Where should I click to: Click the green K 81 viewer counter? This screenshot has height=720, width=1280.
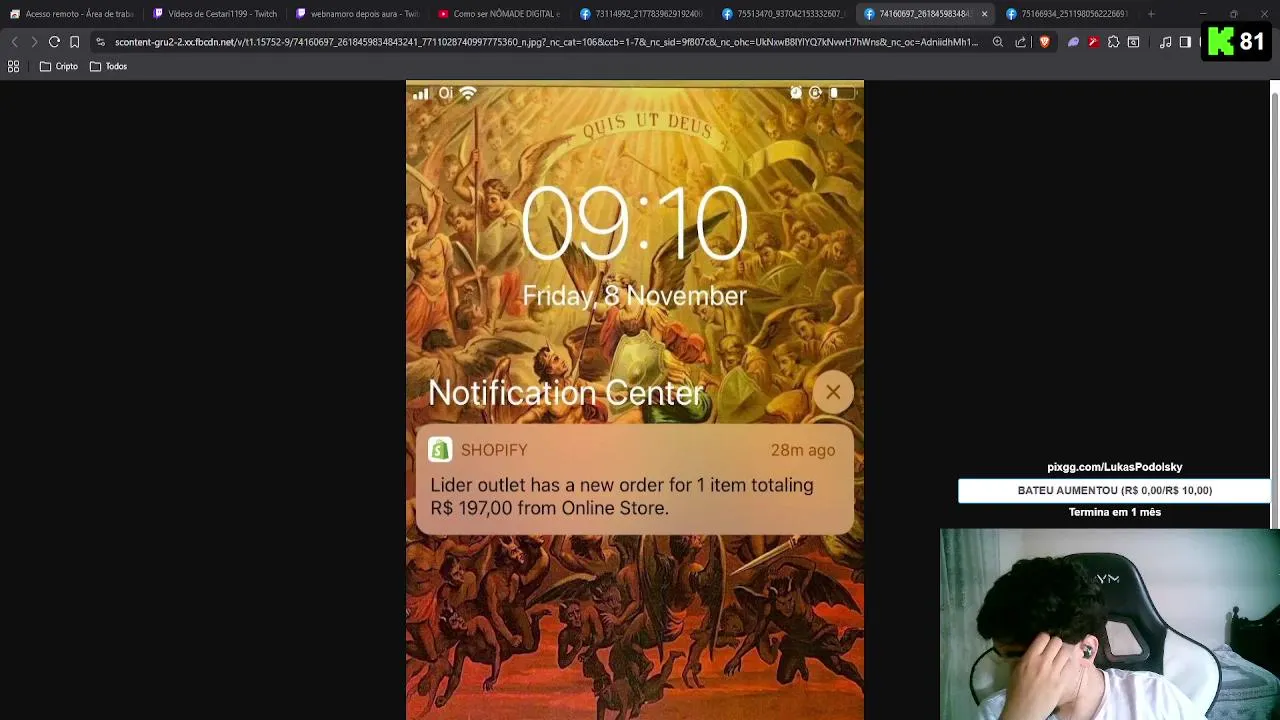click(x=1236, y=42)
